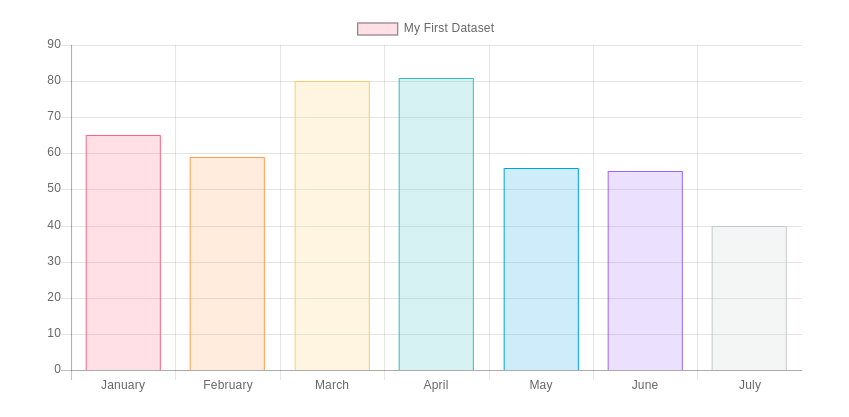Click the July axis label
Screen dimensions: 849x417
point(750,385)
